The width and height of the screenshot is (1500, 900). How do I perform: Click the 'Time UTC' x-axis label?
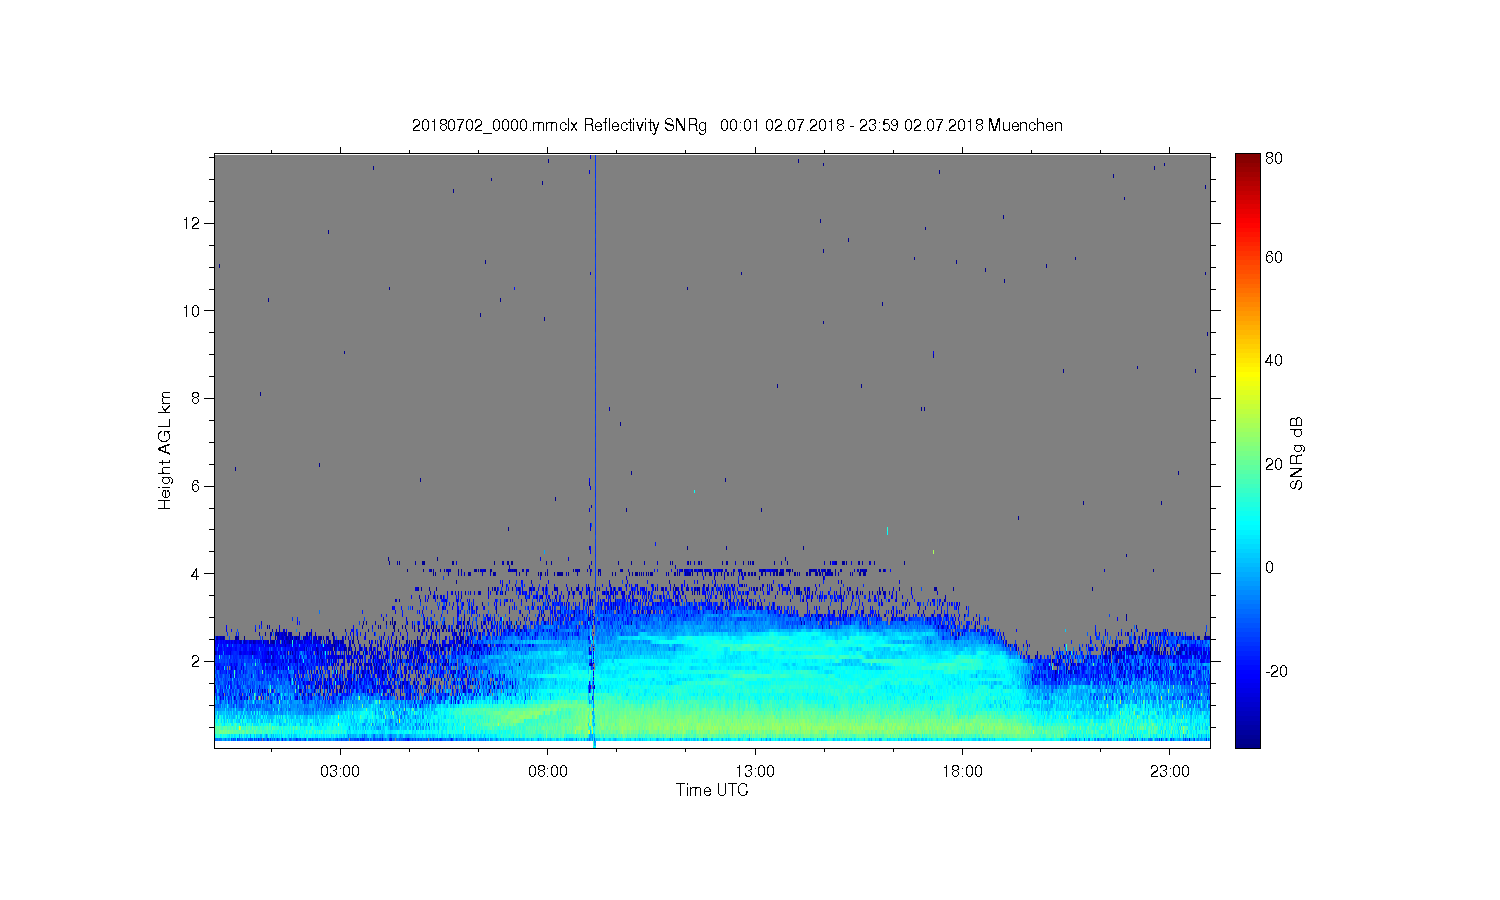click(x=712, y=790)
